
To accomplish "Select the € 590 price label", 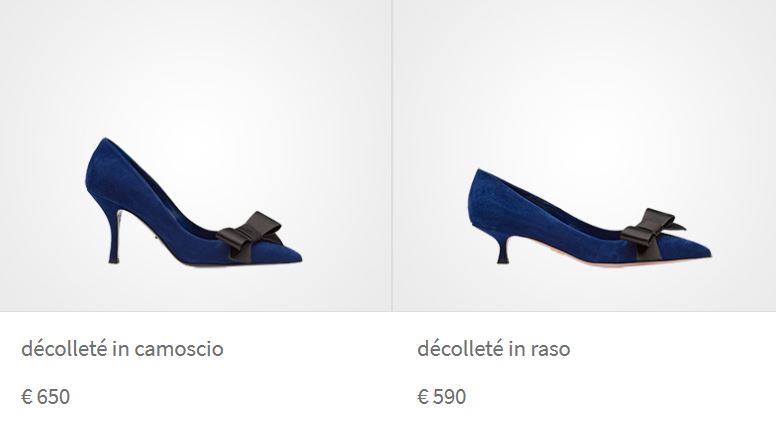I will pos(441,396).
